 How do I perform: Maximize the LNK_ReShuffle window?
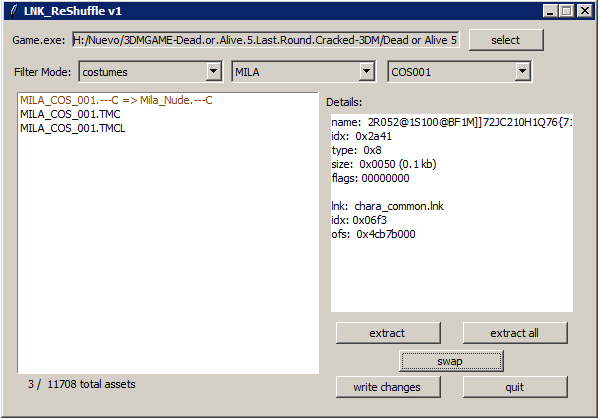(x=566, y=11)
